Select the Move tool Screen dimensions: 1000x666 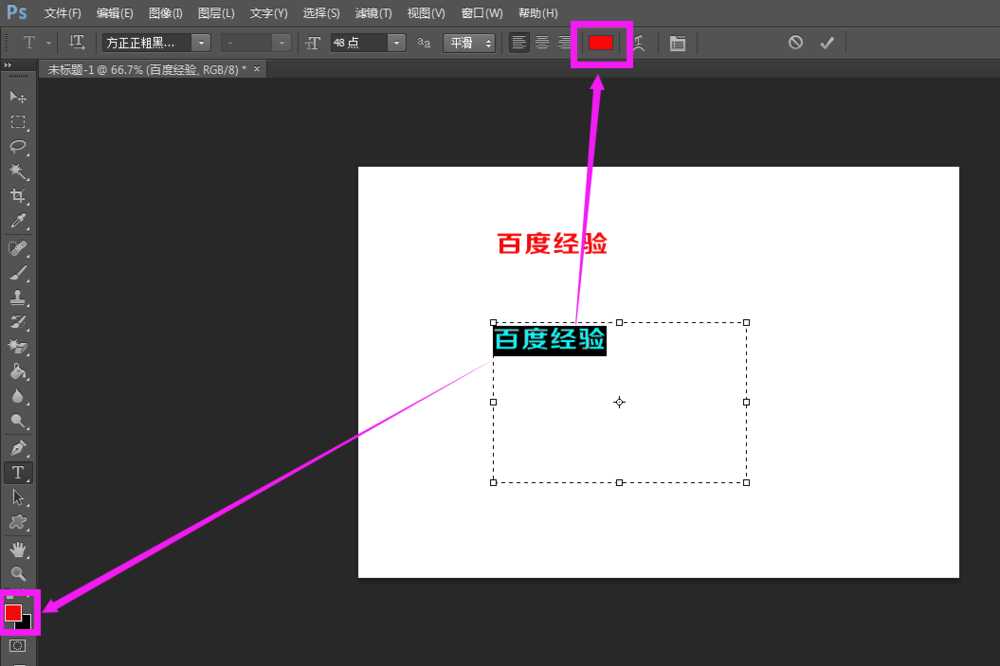point(16,97)
